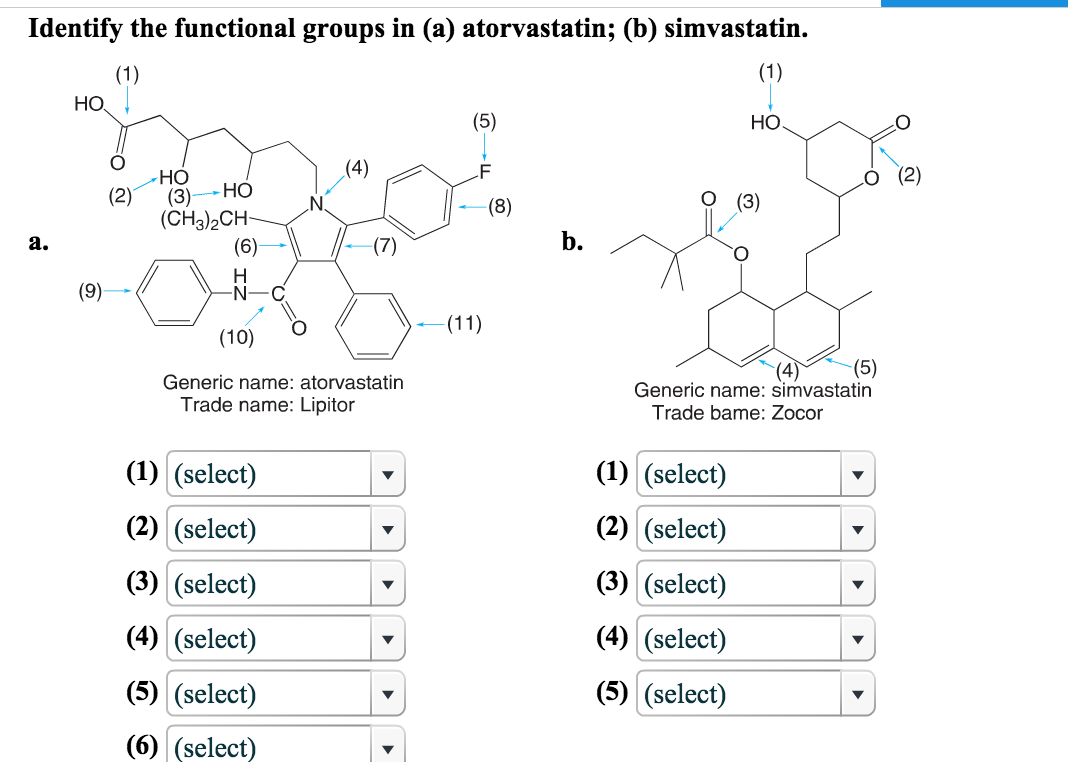This screenshot has width=1068, height=776.
Task: Open the atorvastatin (2) select menu
Action: [285, 529]
